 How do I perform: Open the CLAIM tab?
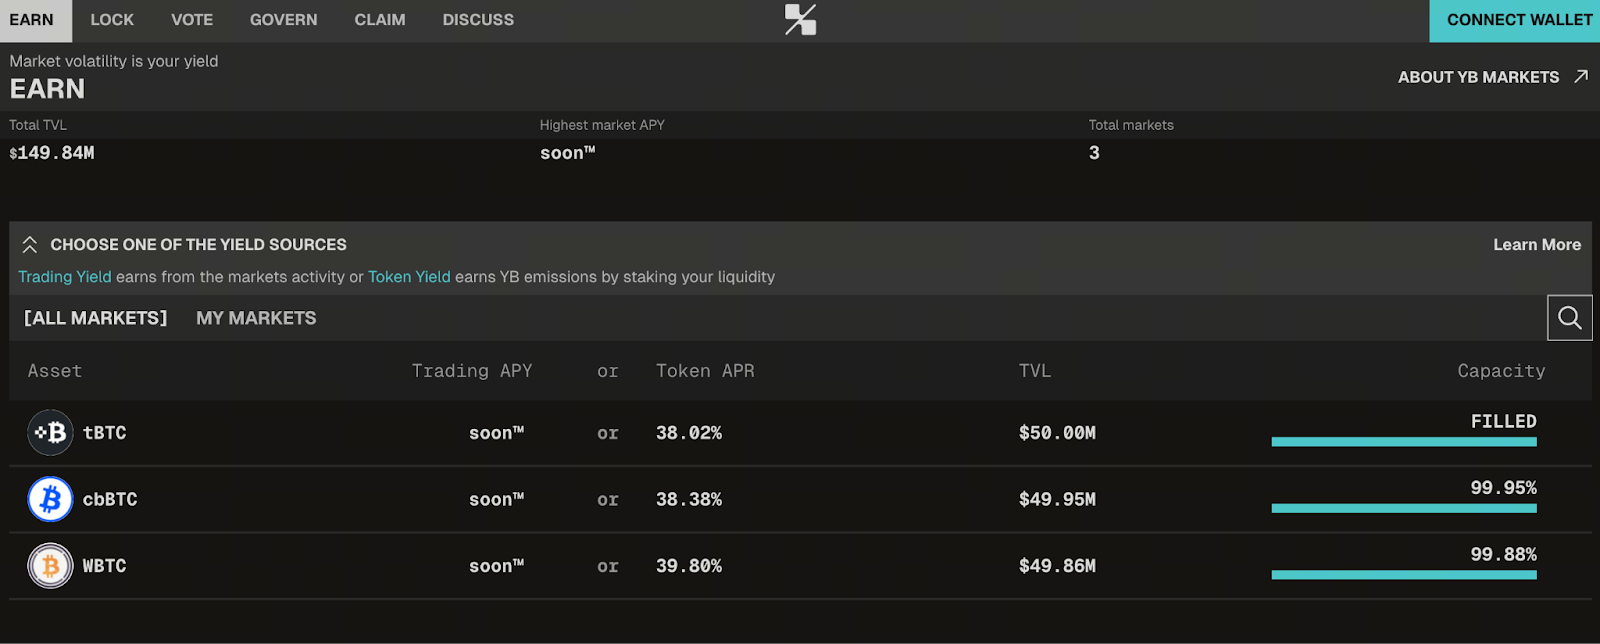[x=380, y=20]
